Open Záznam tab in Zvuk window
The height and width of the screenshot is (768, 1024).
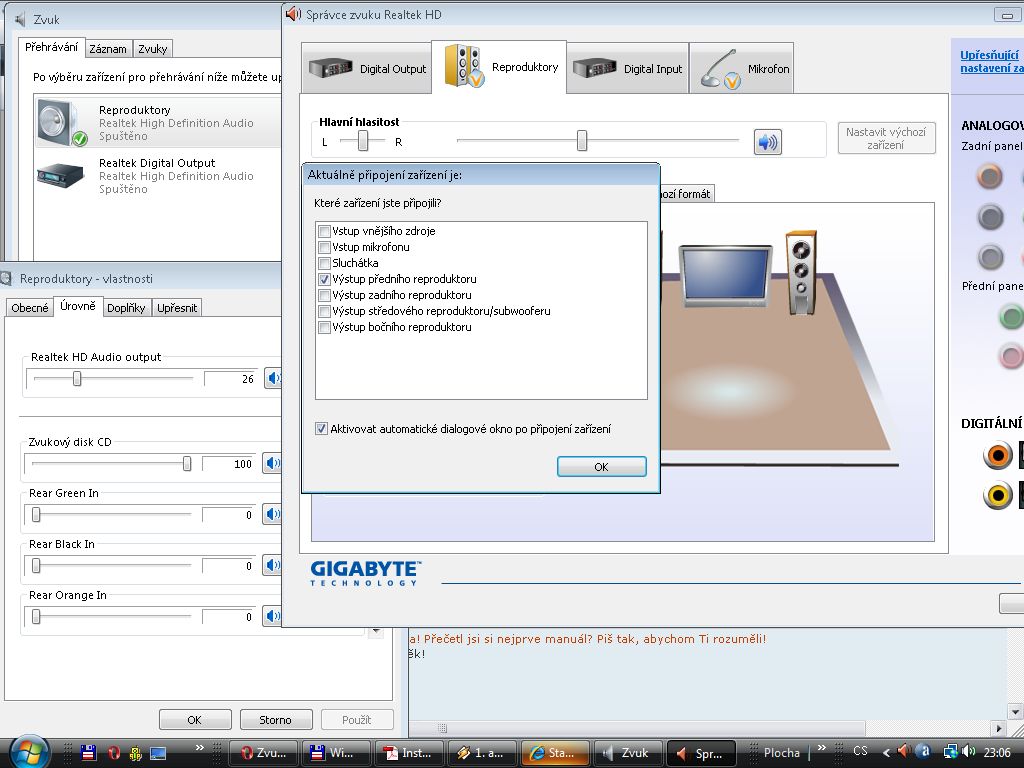[108, 49]
